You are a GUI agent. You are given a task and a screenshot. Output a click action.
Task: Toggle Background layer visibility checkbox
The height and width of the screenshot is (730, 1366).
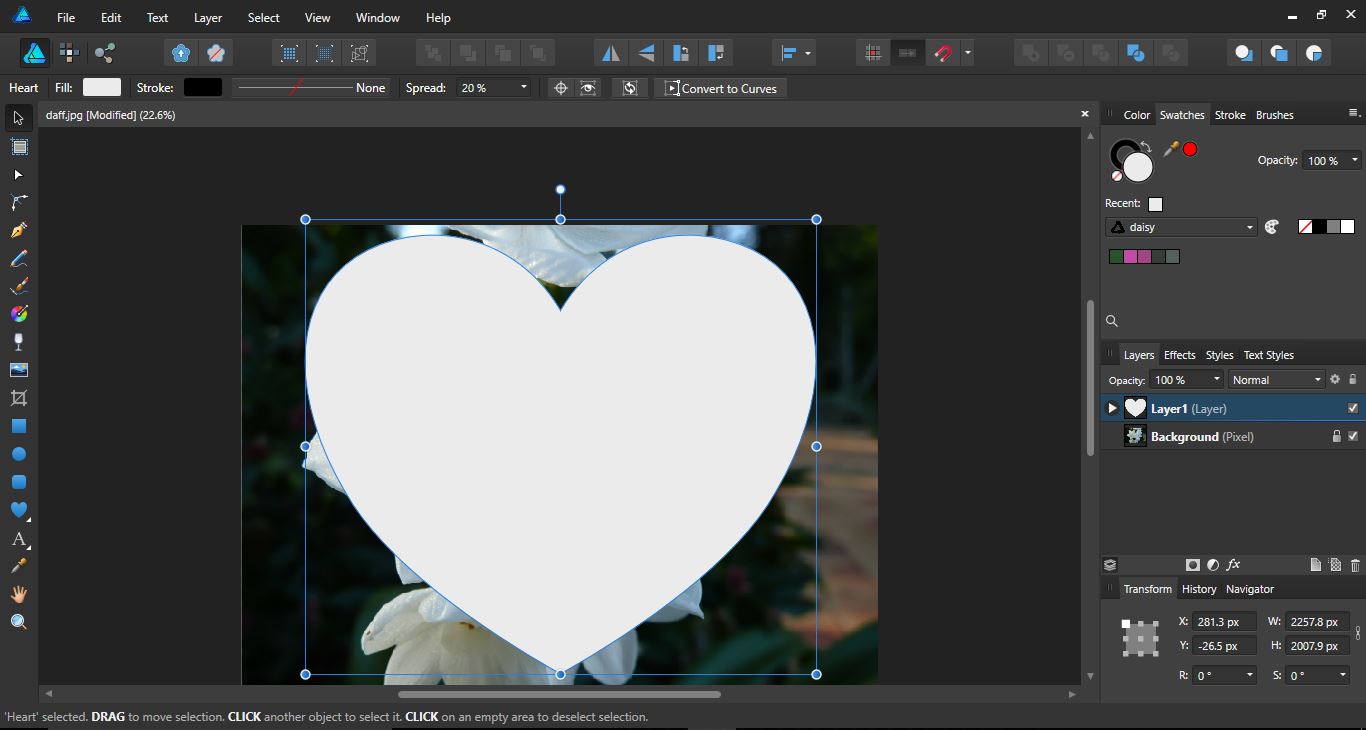1353,436
